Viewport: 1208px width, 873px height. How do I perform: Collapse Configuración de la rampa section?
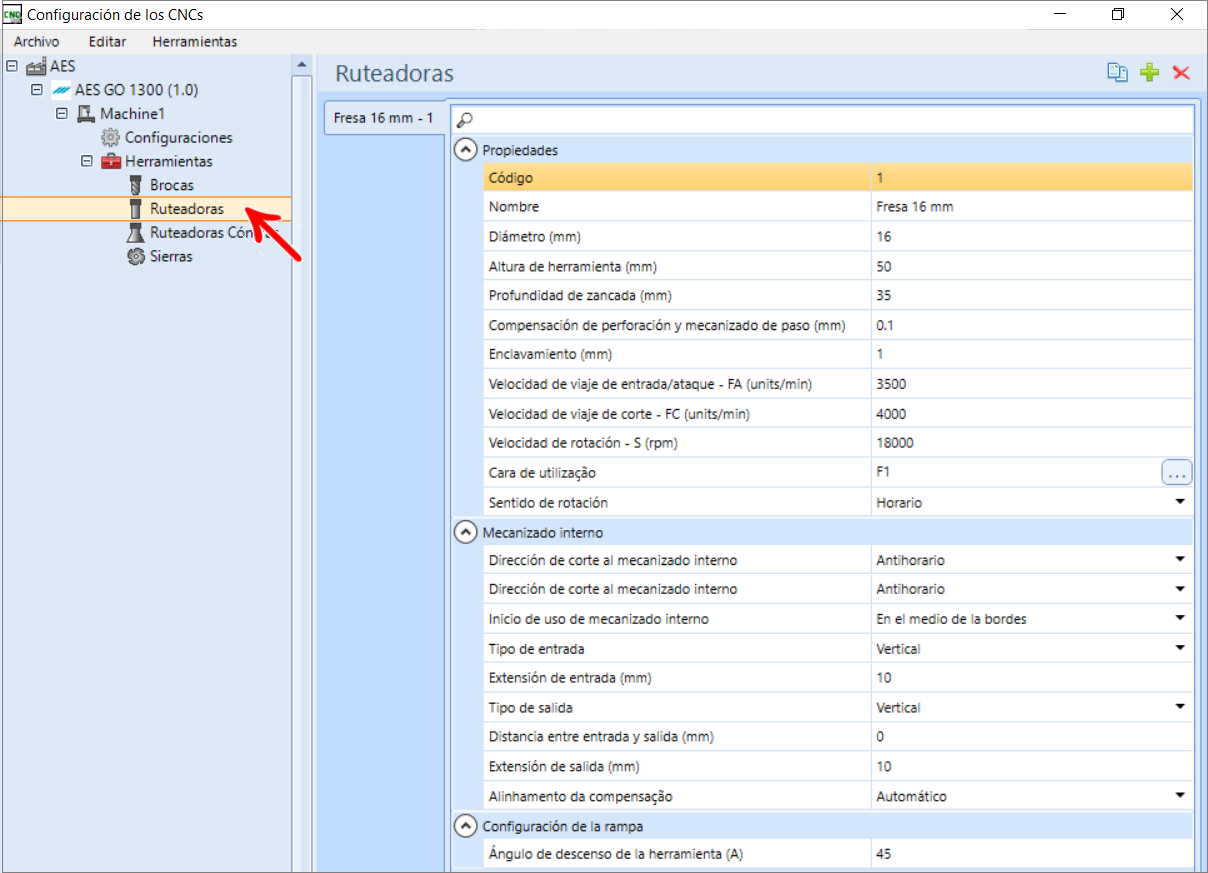(465, 826)
